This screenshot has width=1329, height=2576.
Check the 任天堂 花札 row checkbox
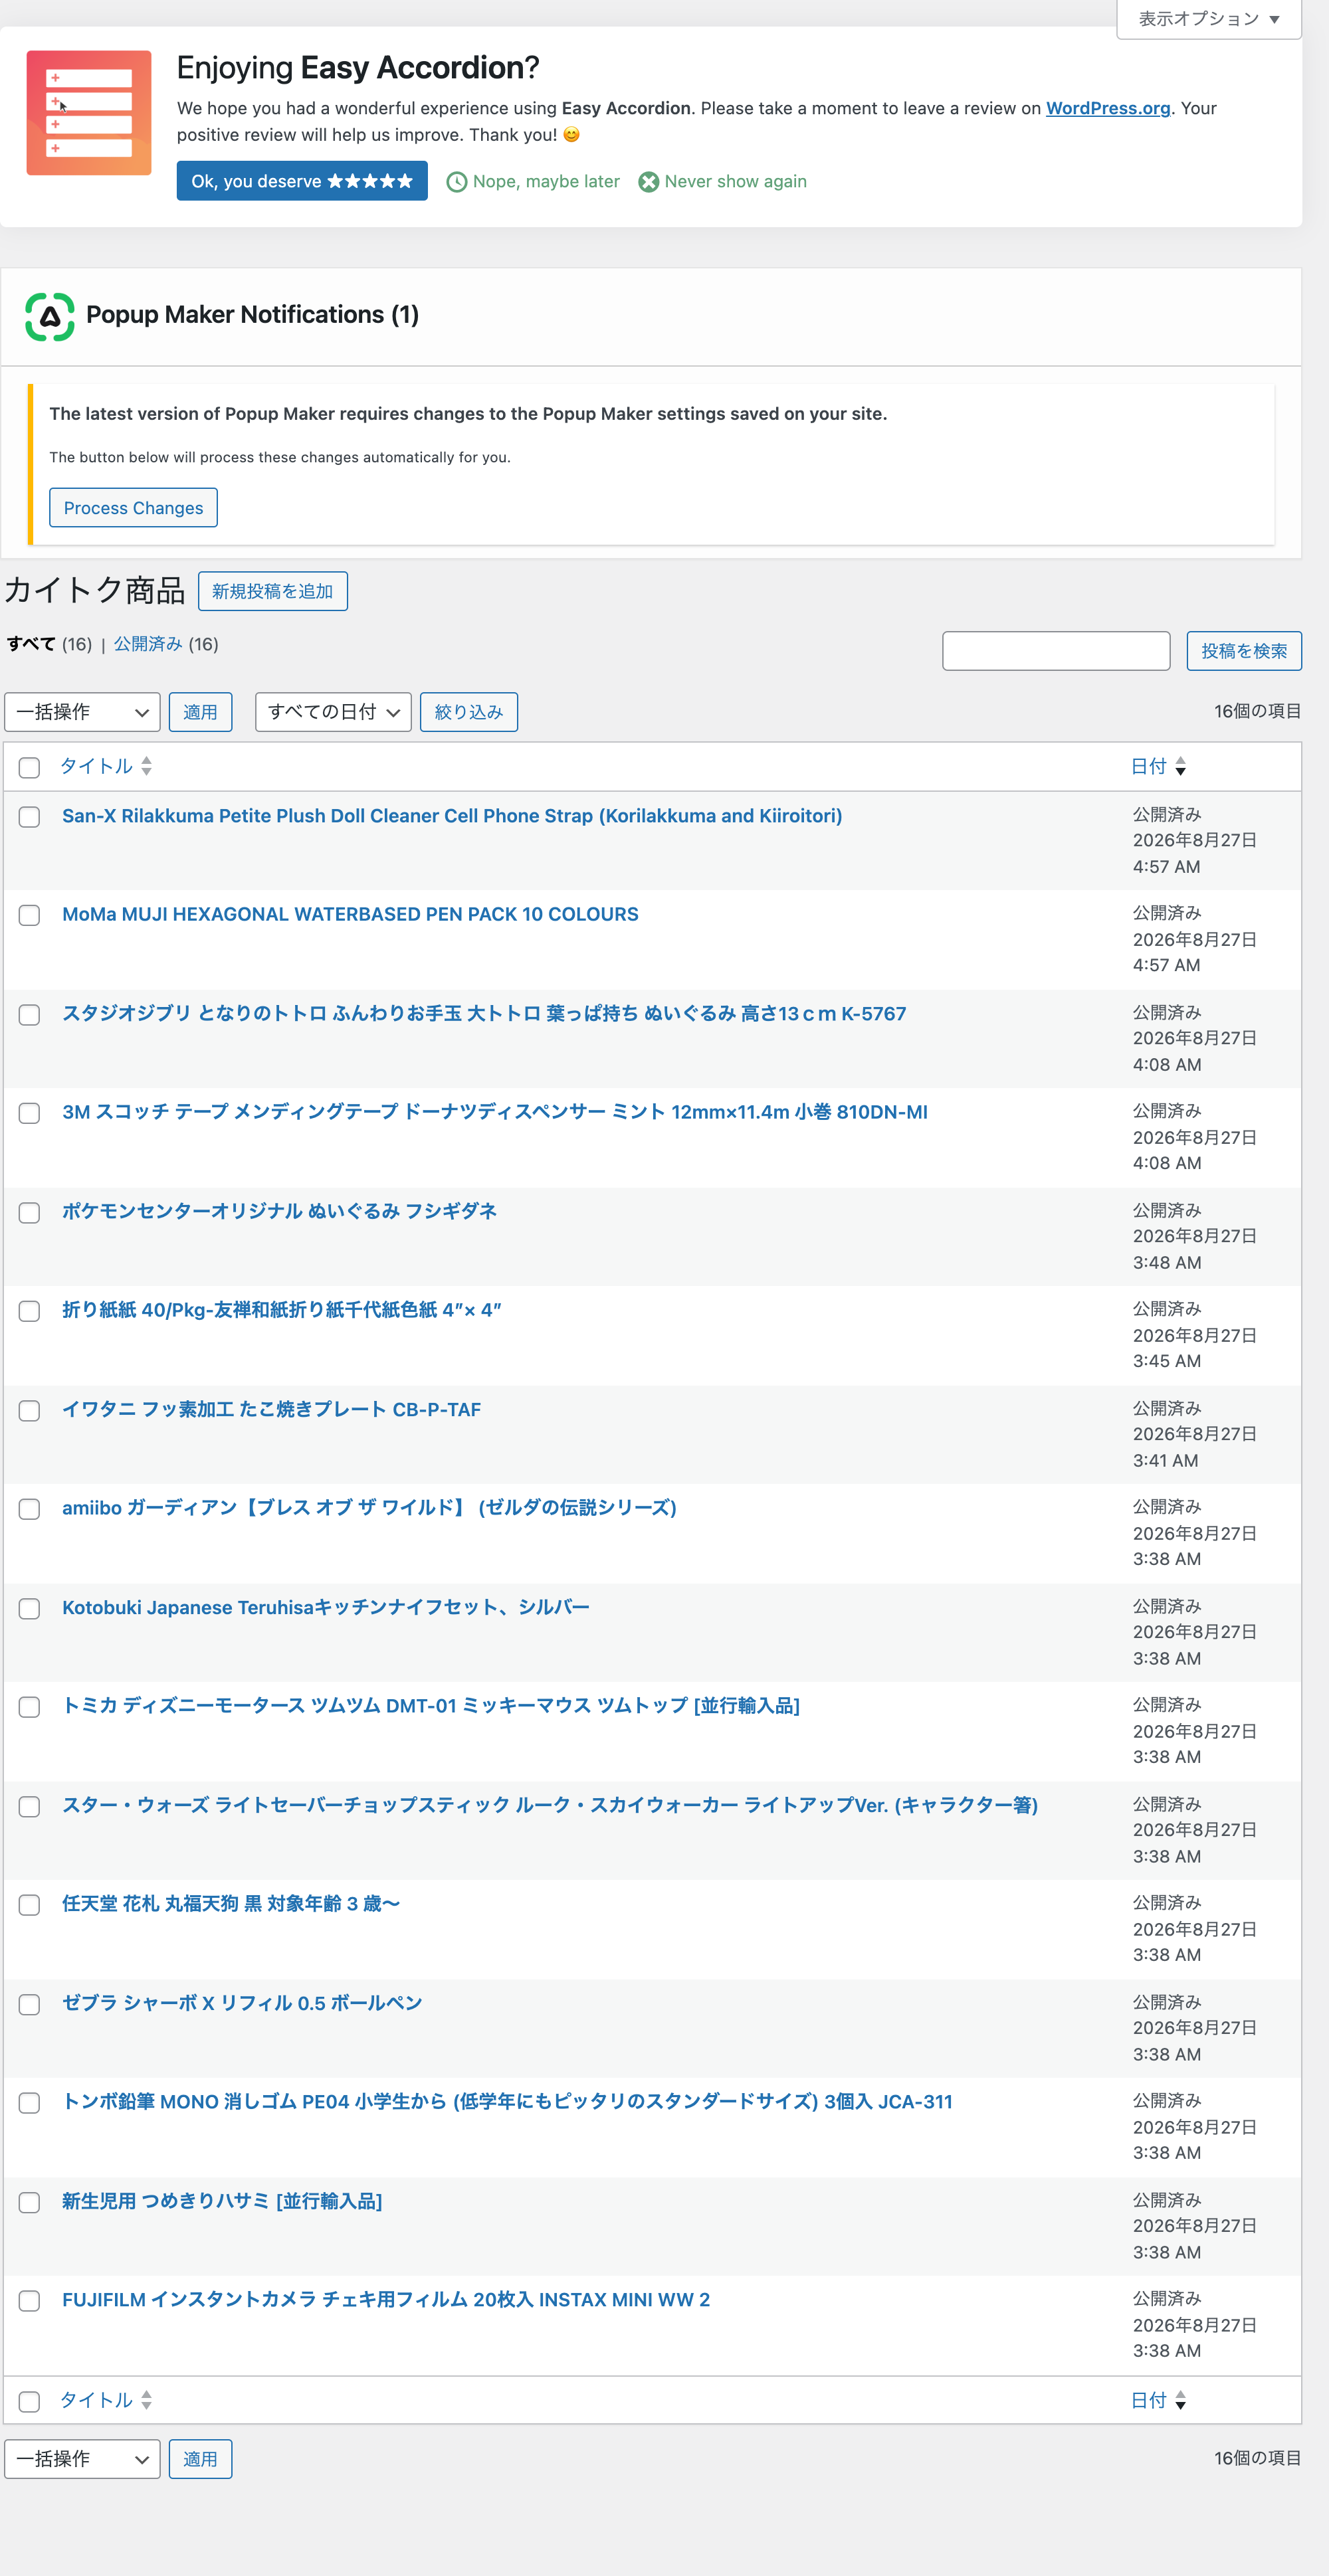point(30,1905)
